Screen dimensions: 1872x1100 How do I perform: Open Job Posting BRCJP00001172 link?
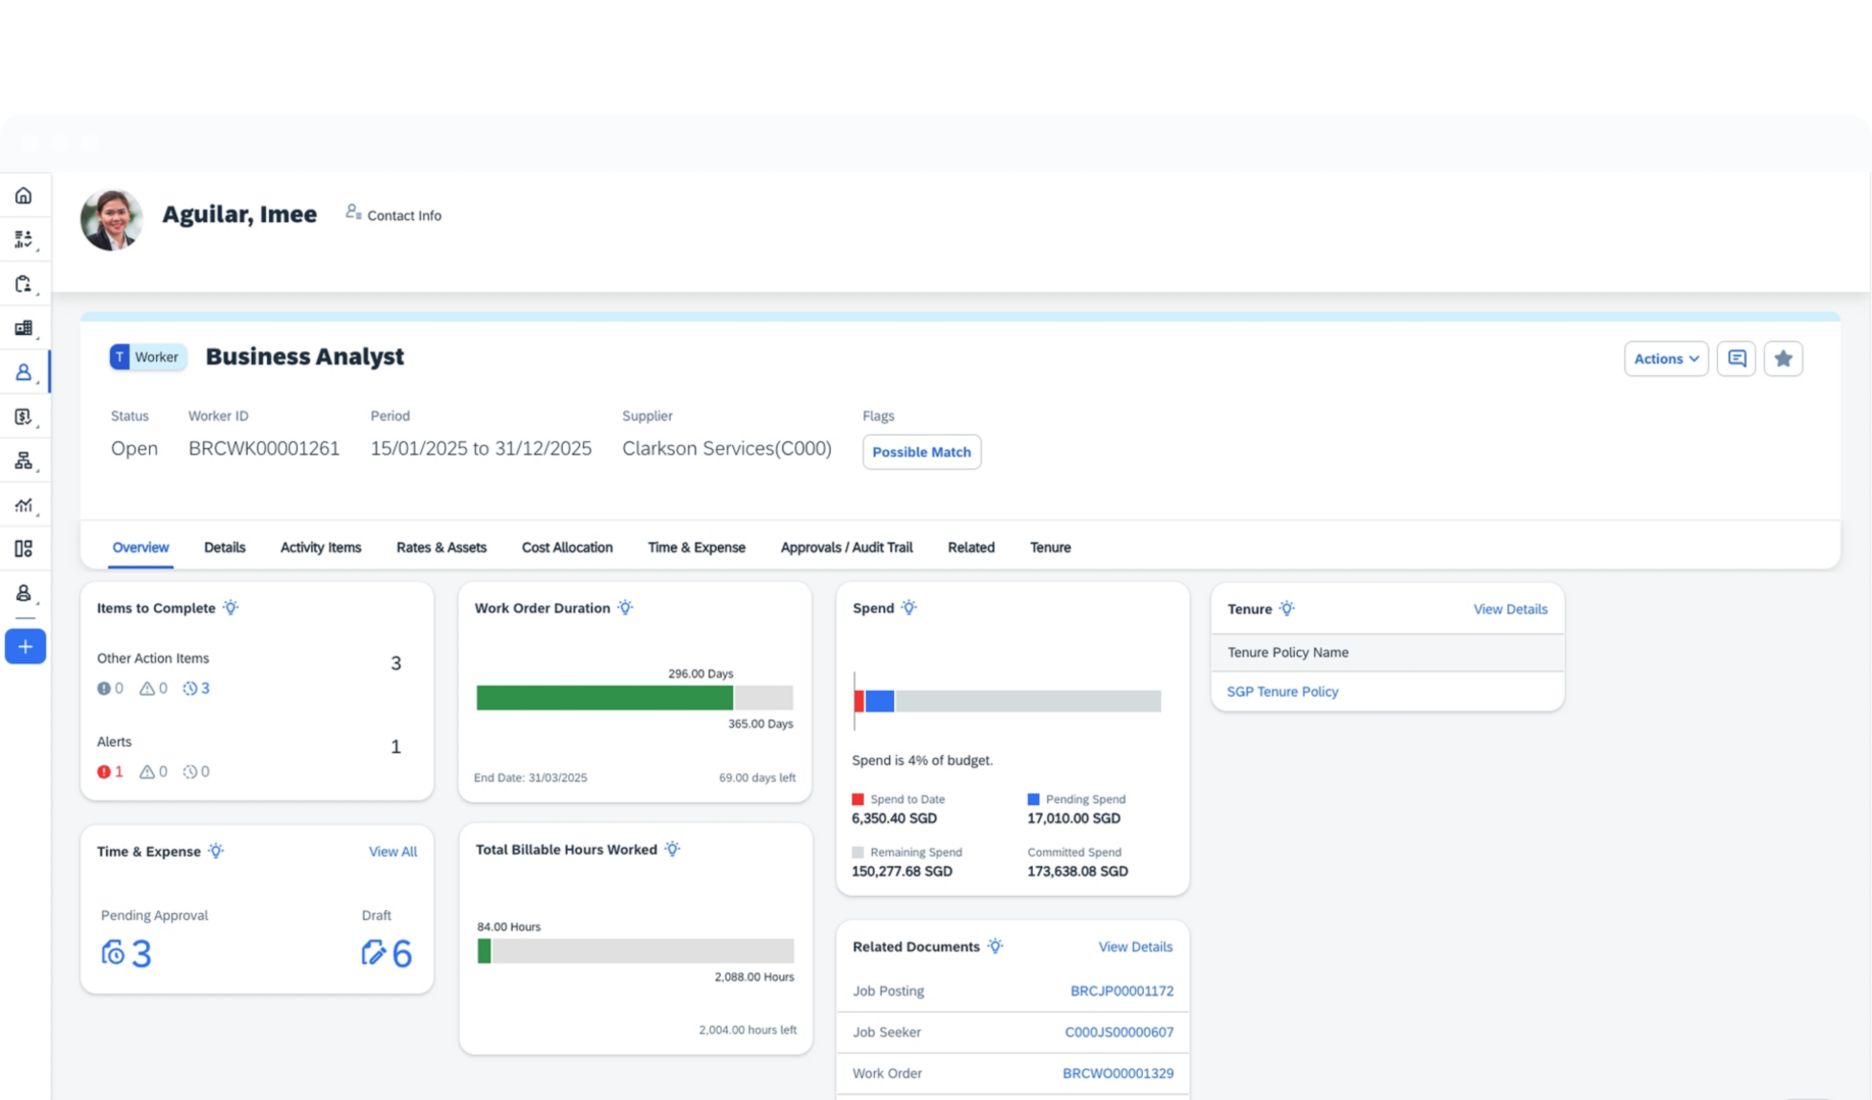pos(1121,991)
